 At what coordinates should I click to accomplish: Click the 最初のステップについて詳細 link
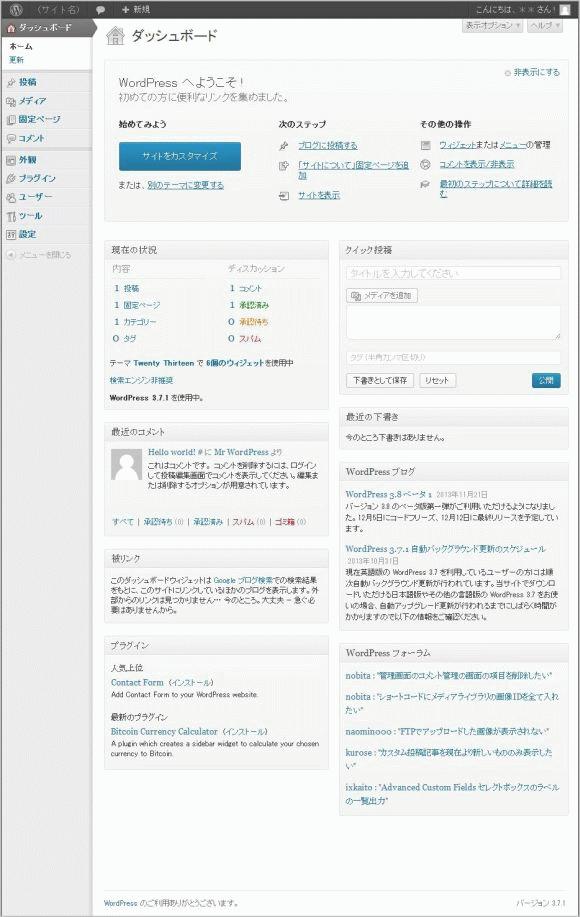(x=496, y=188)
